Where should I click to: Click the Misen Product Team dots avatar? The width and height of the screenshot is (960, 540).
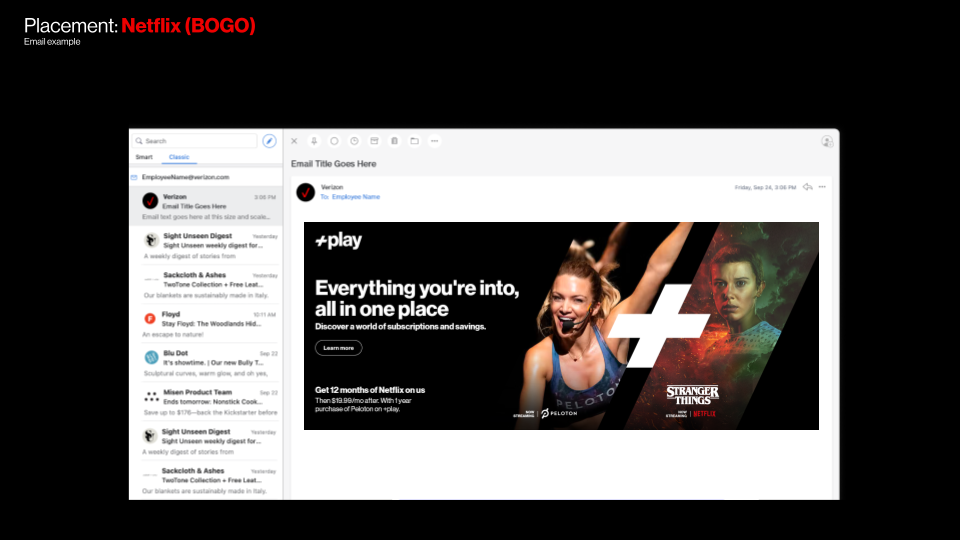[151, 397]
